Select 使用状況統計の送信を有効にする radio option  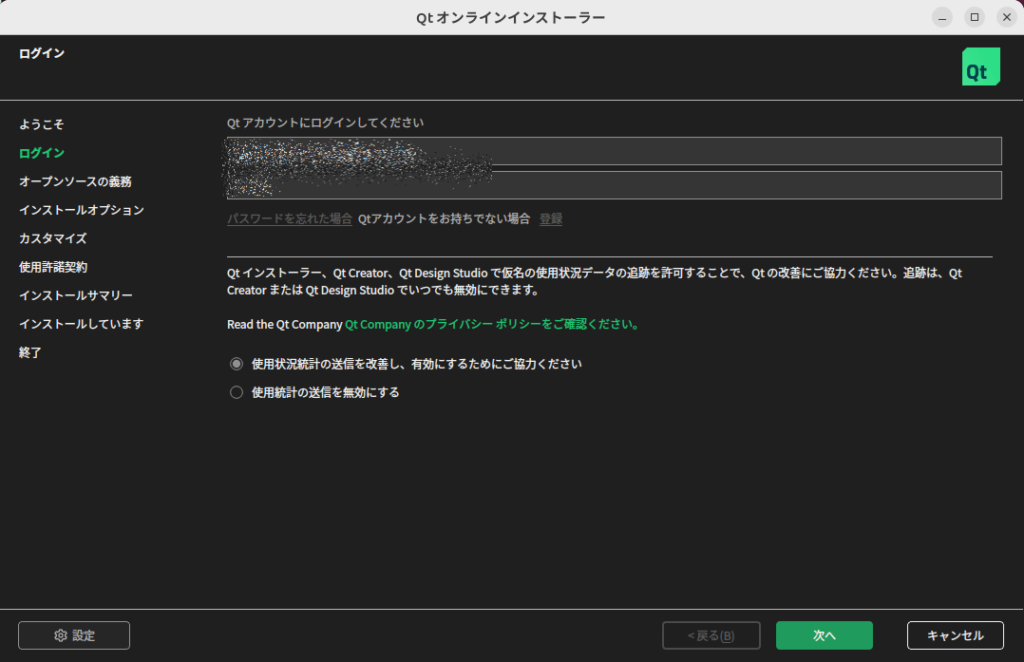tap(237, 364)
